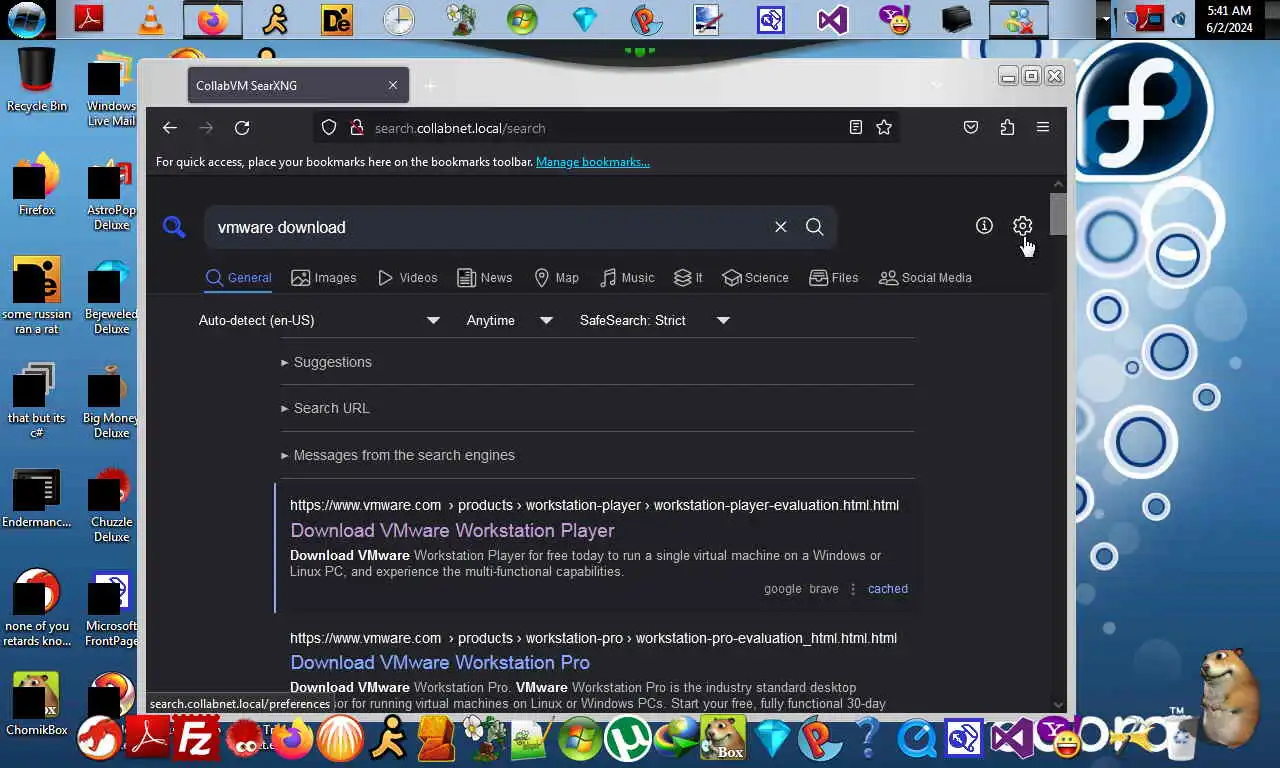Submit search with the magnifier button
The width and height of the screenshot is (1280, 768).
tap(815, 227)
